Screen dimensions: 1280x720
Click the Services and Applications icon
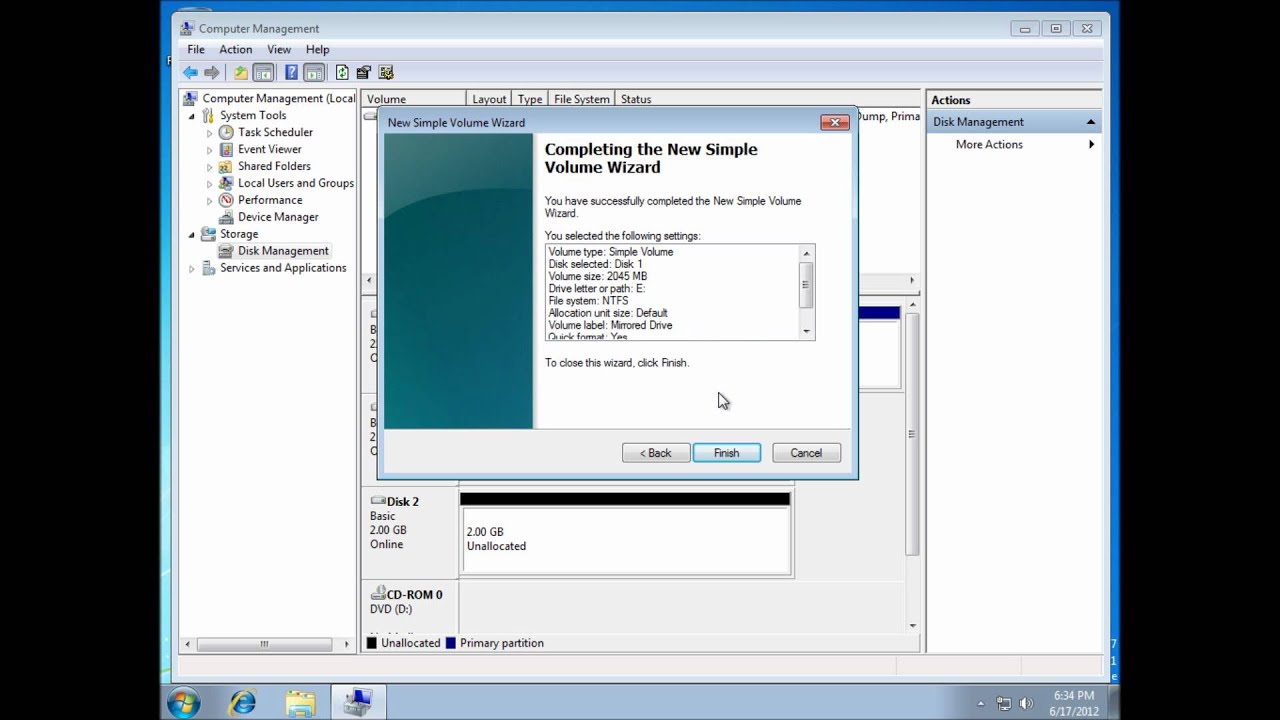coord(208,268)
